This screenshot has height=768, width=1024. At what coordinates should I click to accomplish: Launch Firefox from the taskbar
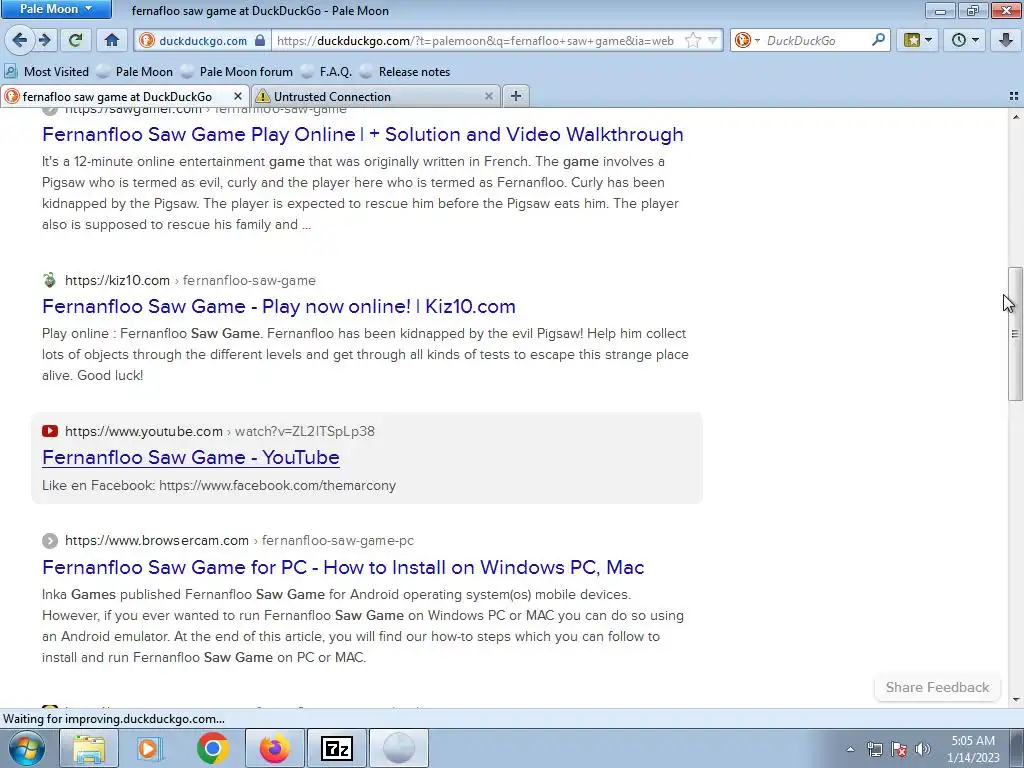pos(274,748)
